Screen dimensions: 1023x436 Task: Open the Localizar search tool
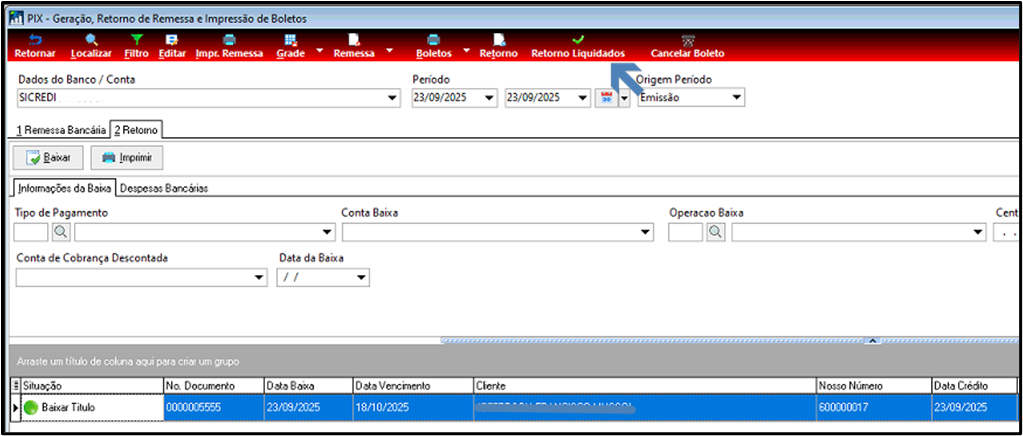click(x=91, y=40)
